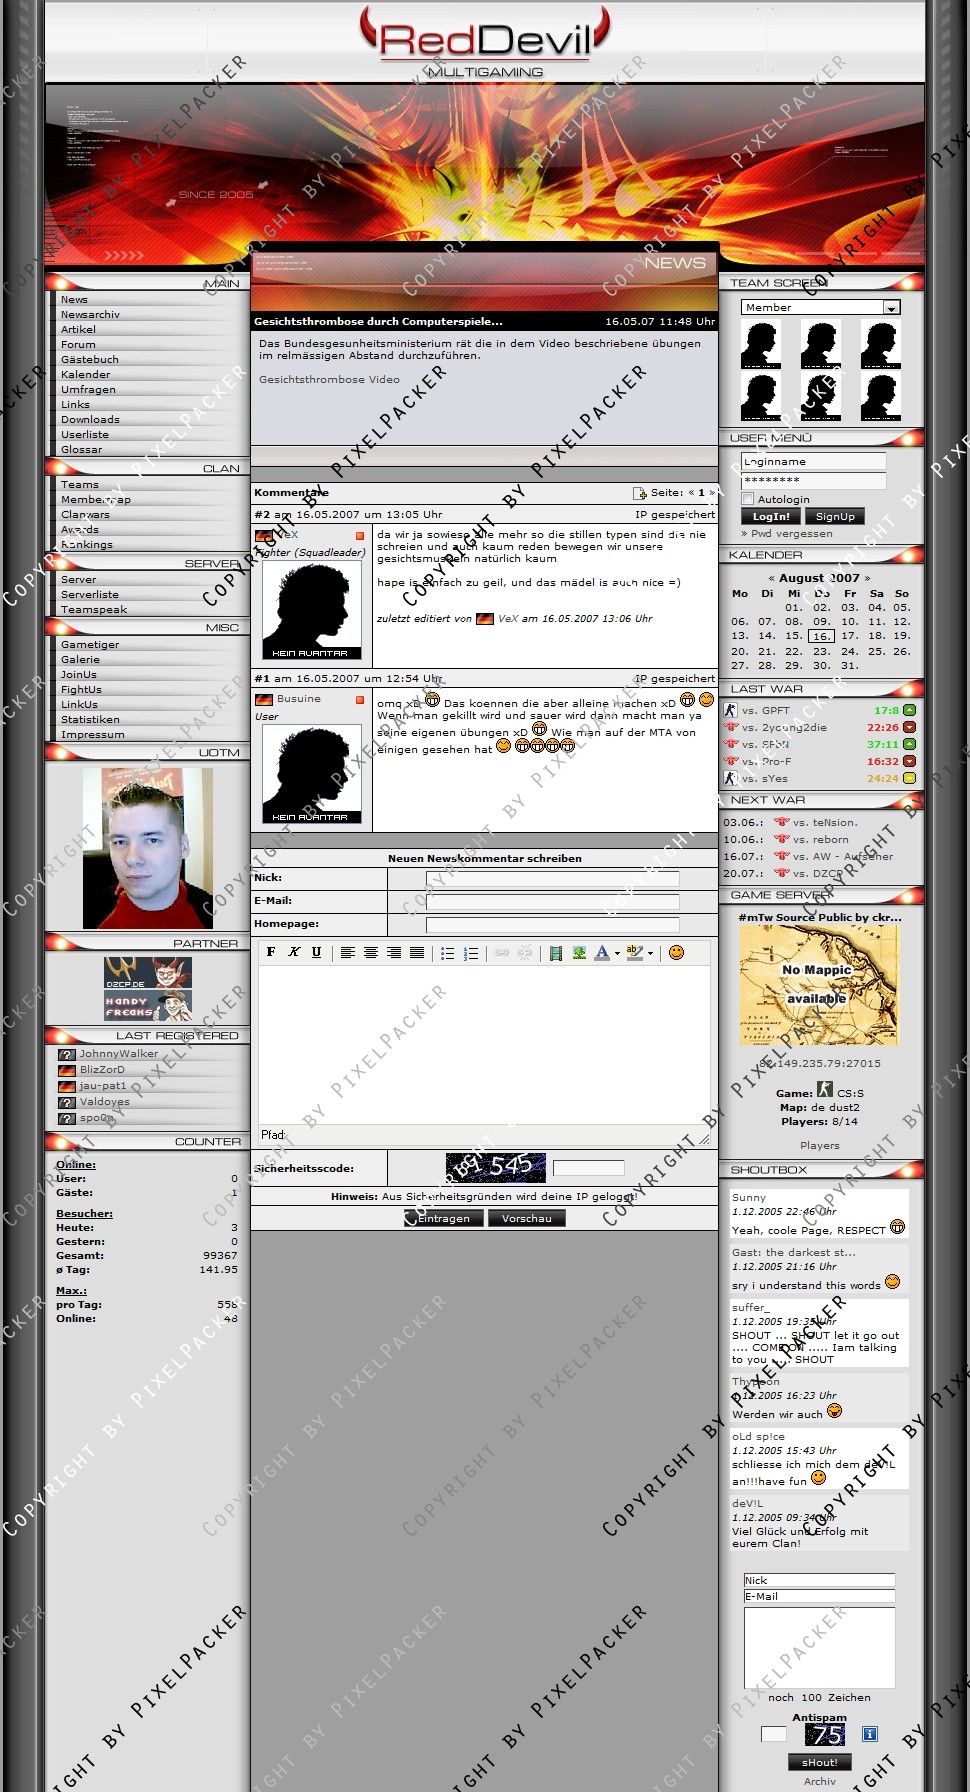Insert a video with the filmstrip icon
This screenshot has height=1792, width=970.
556,953
